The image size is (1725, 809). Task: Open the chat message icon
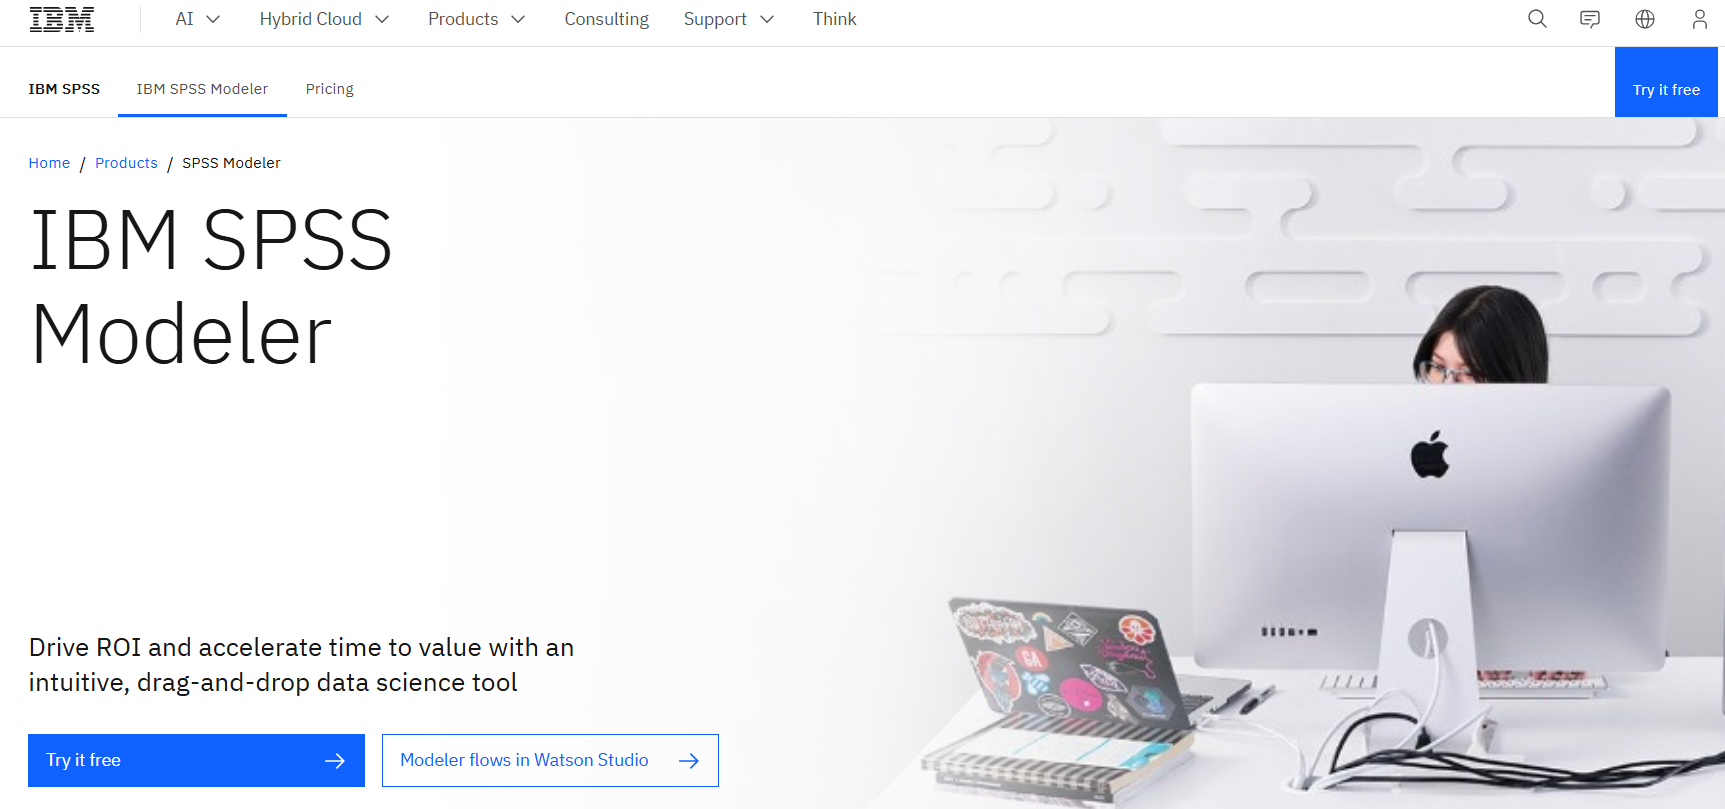(x=1590, y=19)
